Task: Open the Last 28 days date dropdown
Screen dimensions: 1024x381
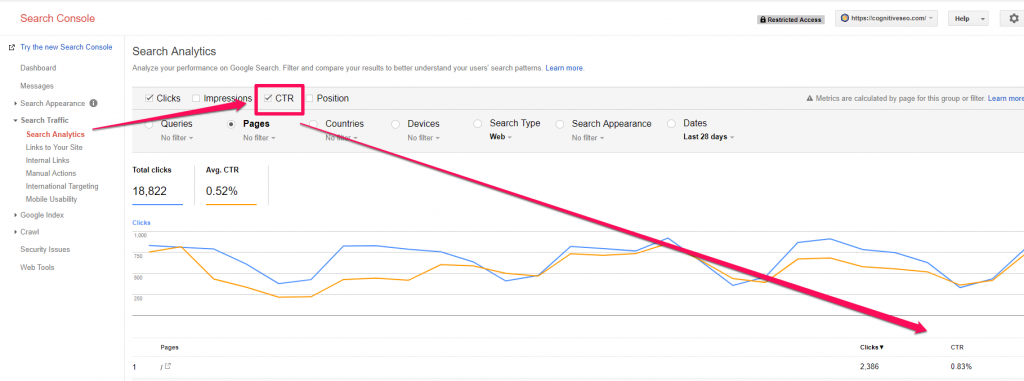Action: pyautogui.click(x=708, y=137)
